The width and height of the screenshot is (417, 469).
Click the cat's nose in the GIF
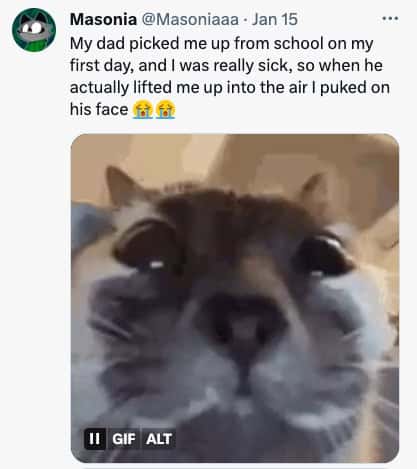(x=243, y=325)
